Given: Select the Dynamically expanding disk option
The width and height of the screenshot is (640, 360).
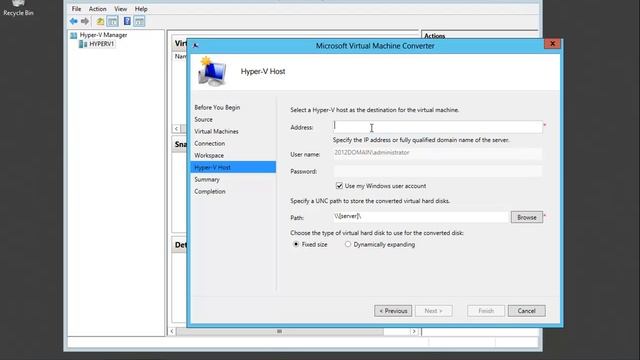Looking at the screenshot, I should [348, 244].
